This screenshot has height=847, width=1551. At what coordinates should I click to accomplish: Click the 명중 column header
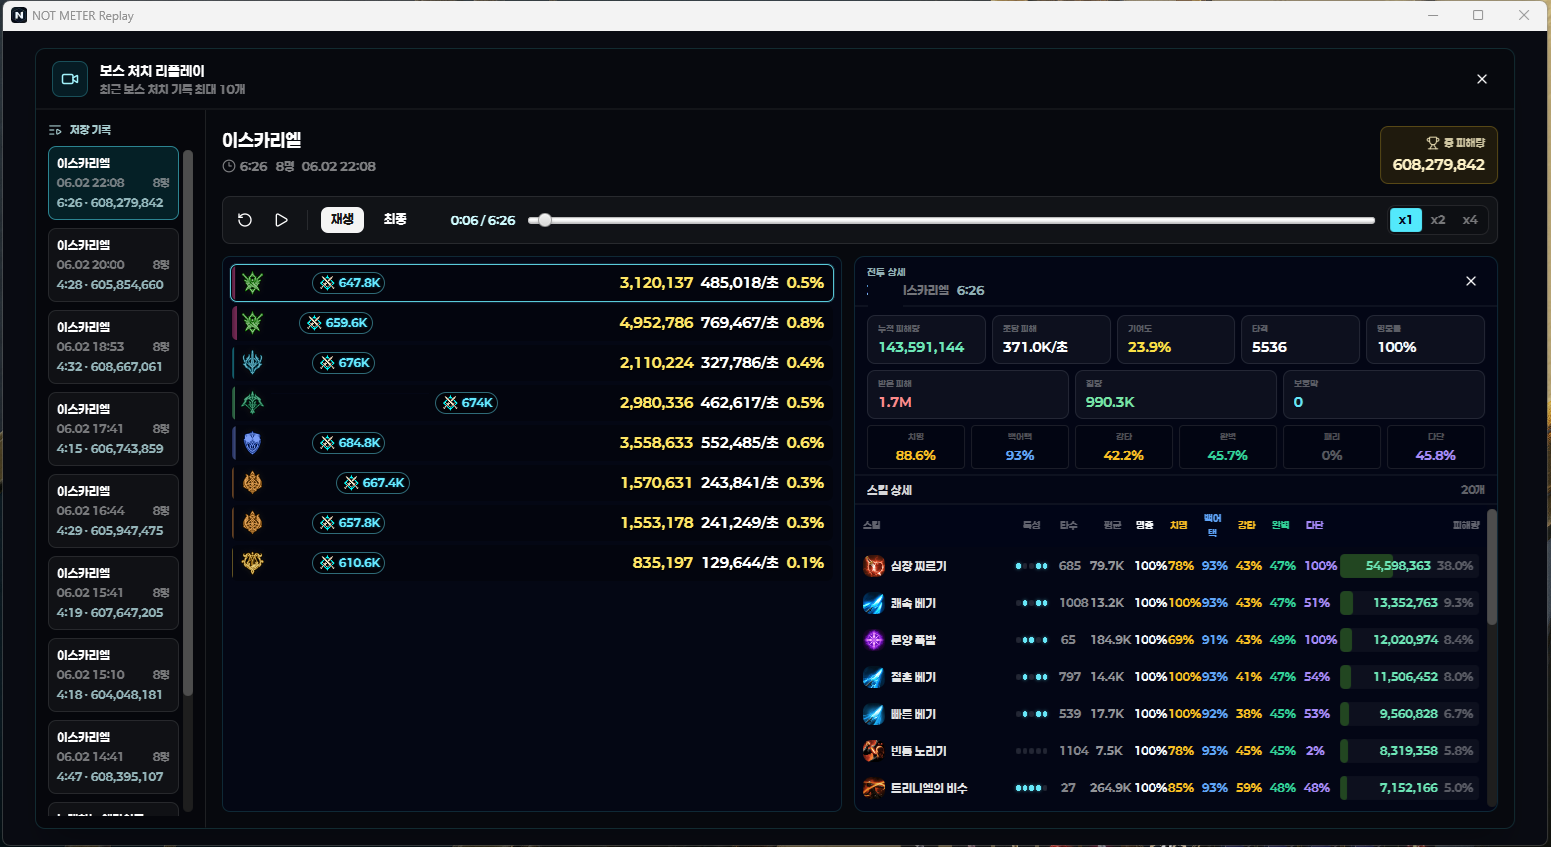1145,525
